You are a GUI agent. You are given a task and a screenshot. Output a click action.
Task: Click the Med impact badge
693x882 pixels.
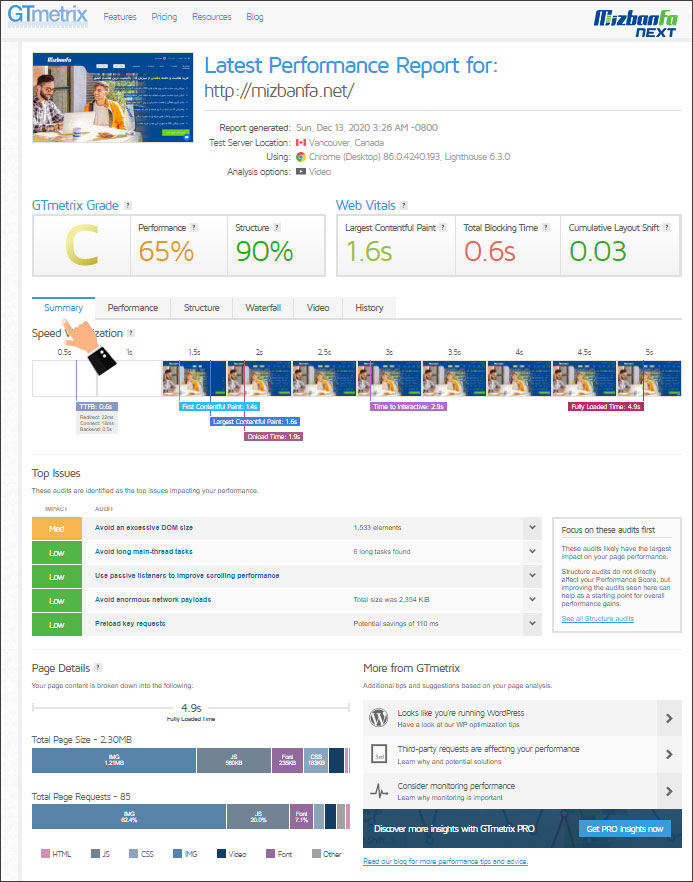57,529
